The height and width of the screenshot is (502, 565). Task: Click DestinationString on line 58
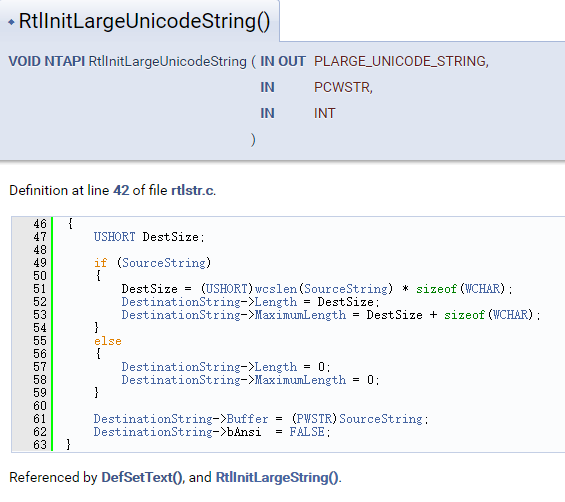pos(181,380)
